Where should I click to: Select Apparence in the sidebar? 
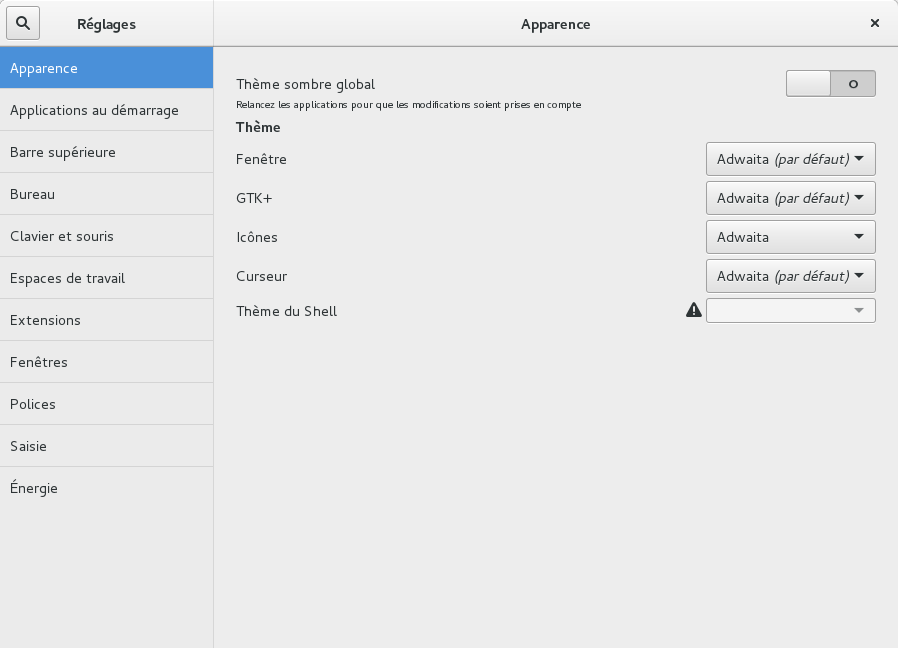pos(106,69)
